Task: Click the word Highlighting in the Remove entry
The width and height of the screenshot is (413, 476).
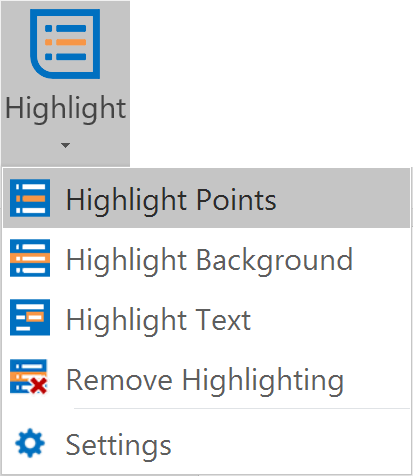Action: pyautogui.click(x=263, y=380)
